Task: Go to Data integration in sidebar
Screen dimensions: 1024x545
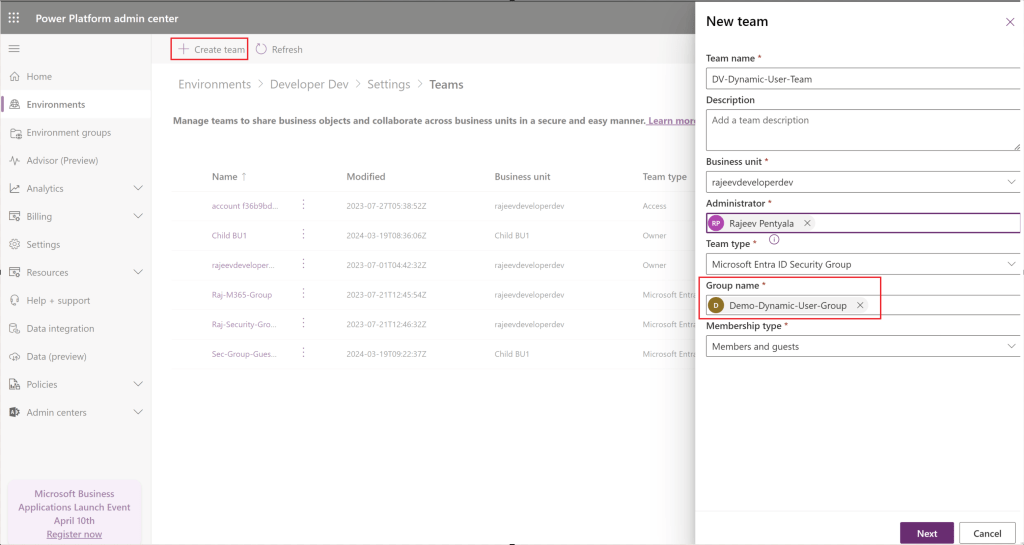Action: 60,328
